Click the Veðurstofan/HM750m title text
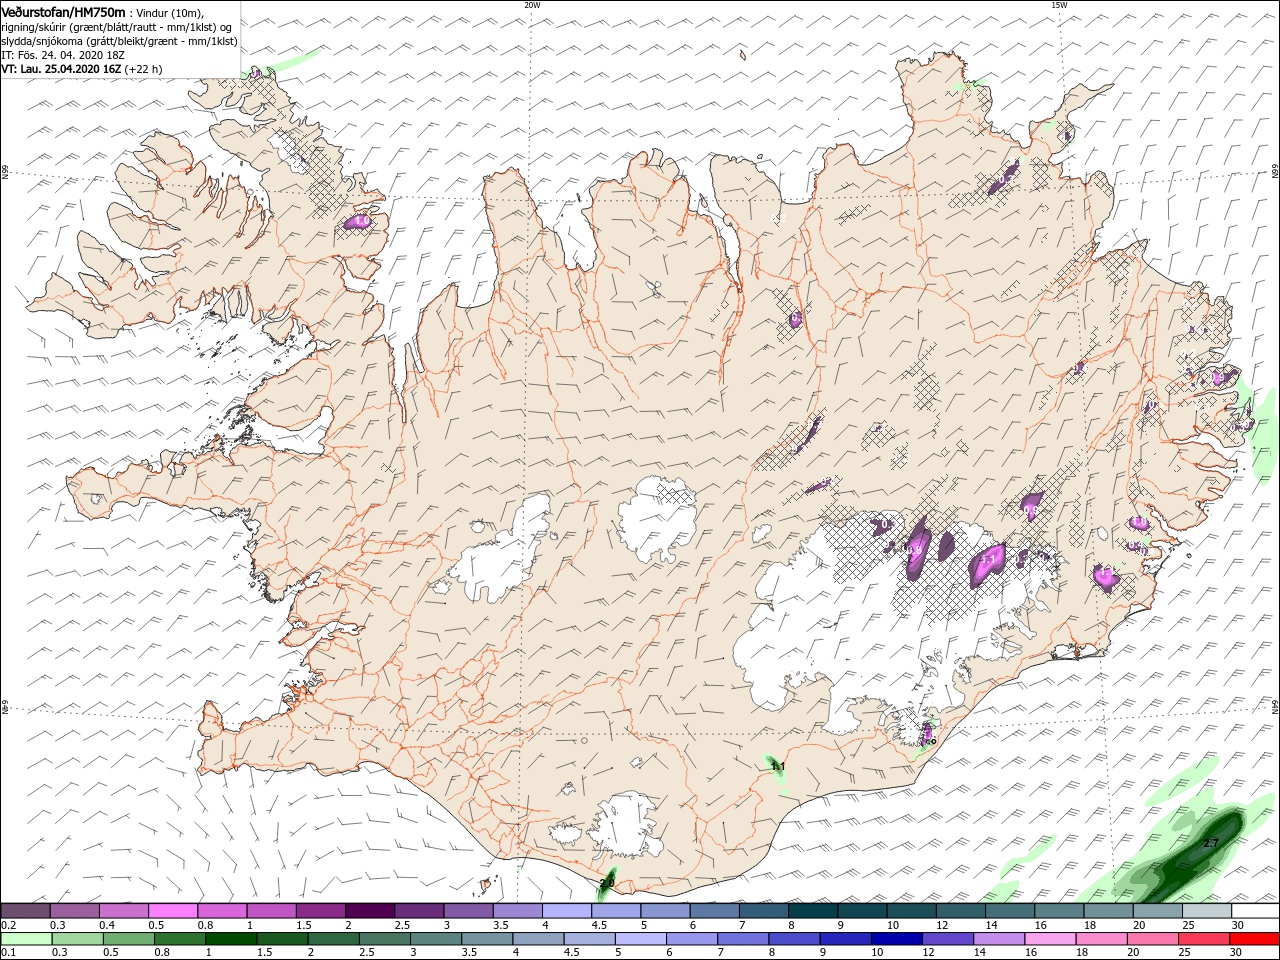 (x=63, y=12)
